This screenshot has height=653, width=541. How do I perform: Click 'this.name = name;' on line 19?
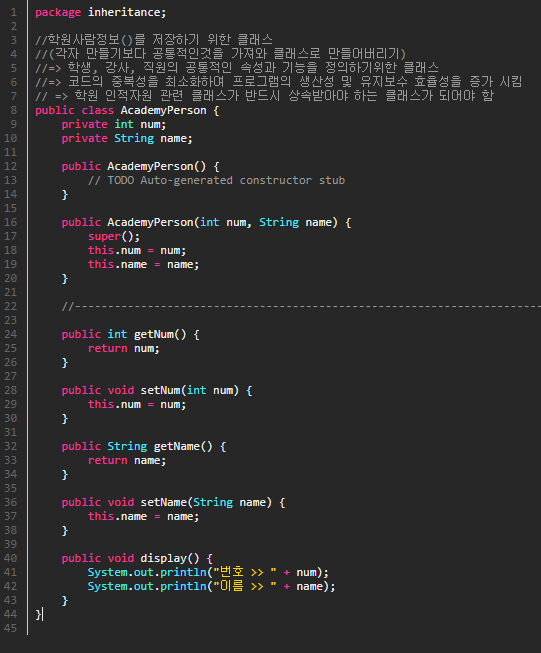click(x=144, y=264)
